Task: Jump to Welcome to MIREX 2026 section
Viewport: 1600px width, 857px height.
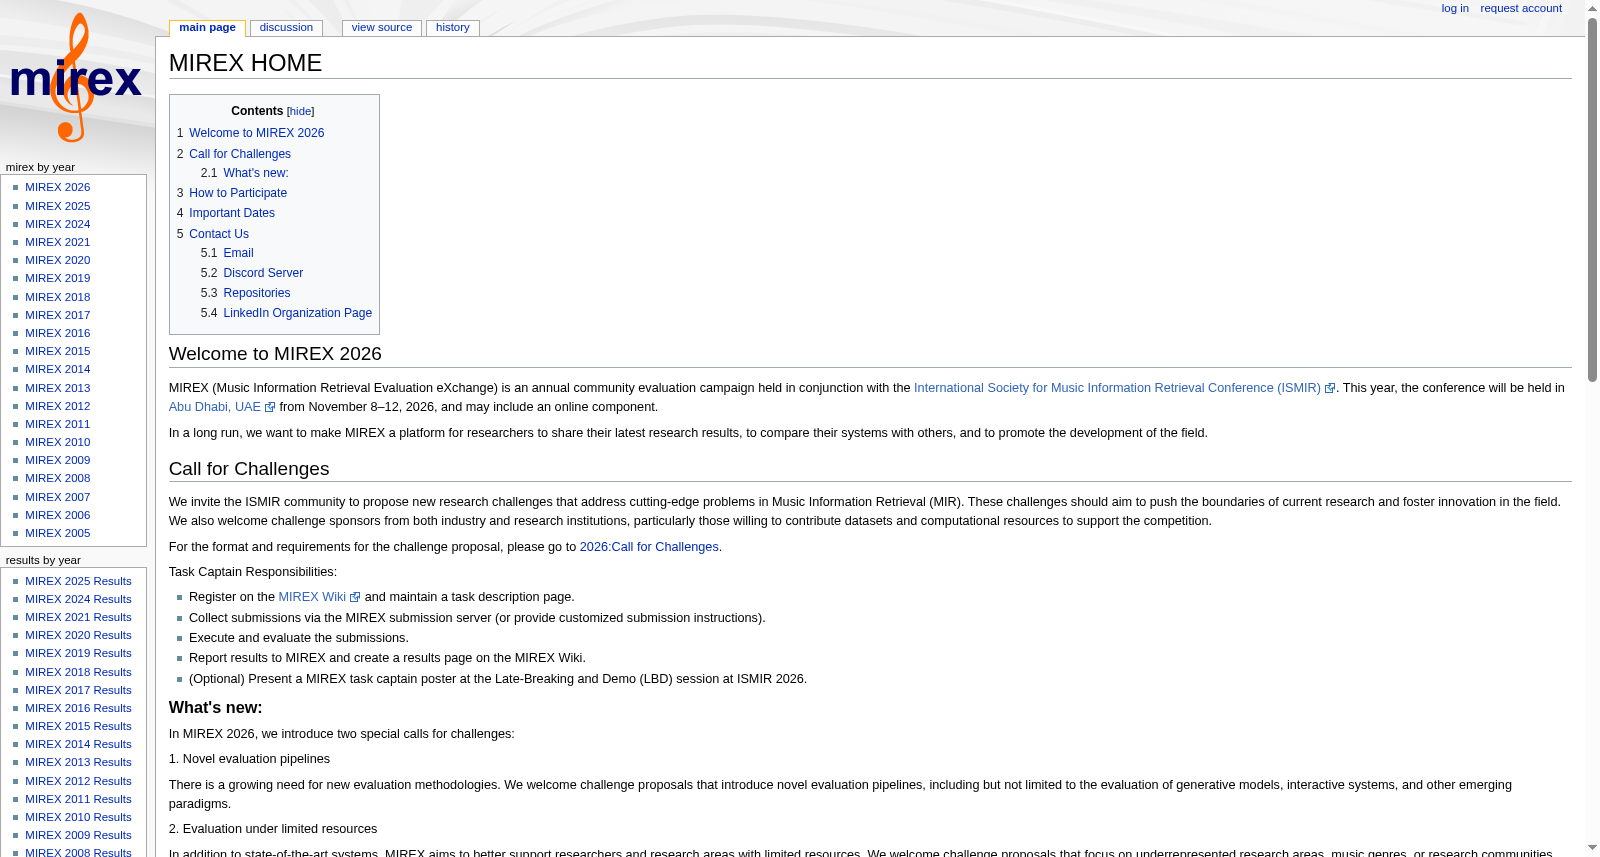Action: [x=256, y=133]
